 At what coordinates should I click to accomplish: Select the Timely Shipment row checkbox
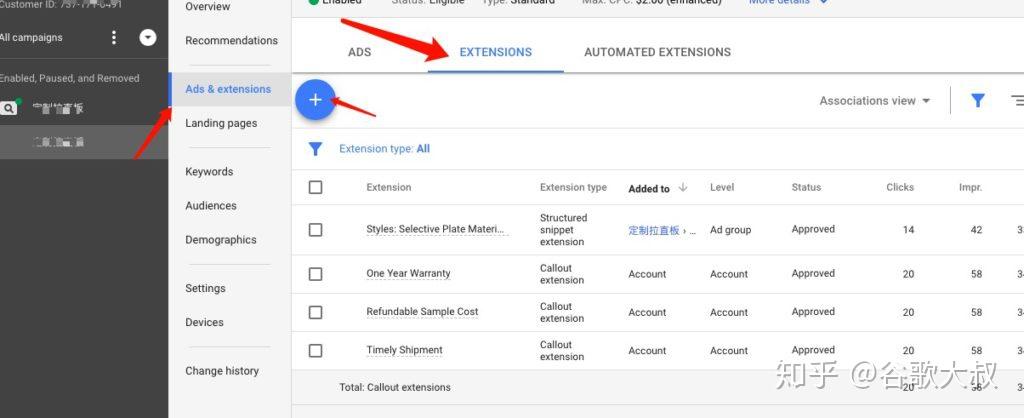point(315,351)
